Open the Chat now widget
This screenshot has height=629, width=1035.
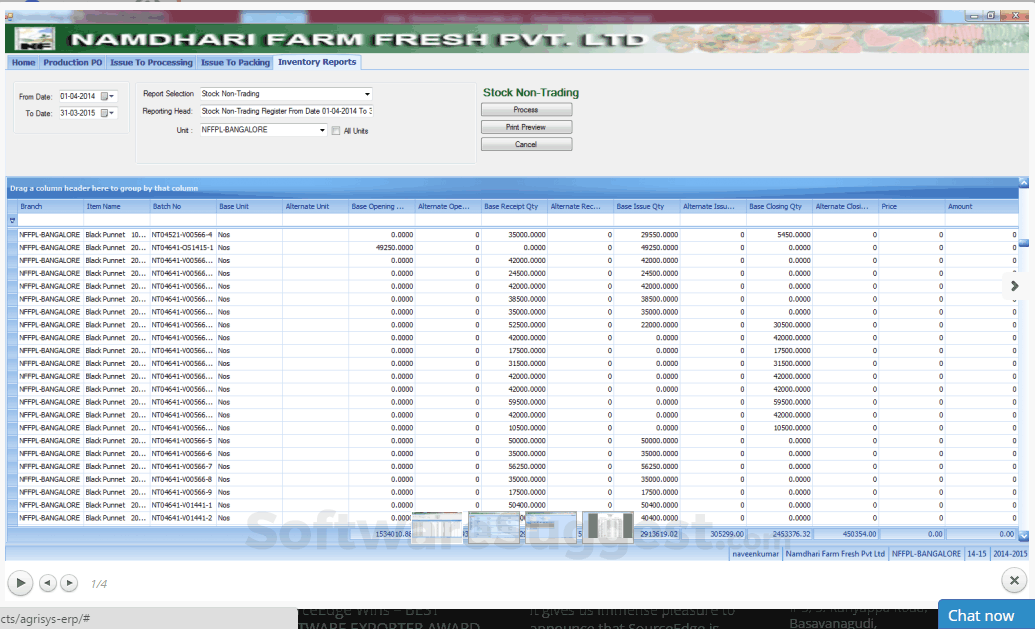980,615
